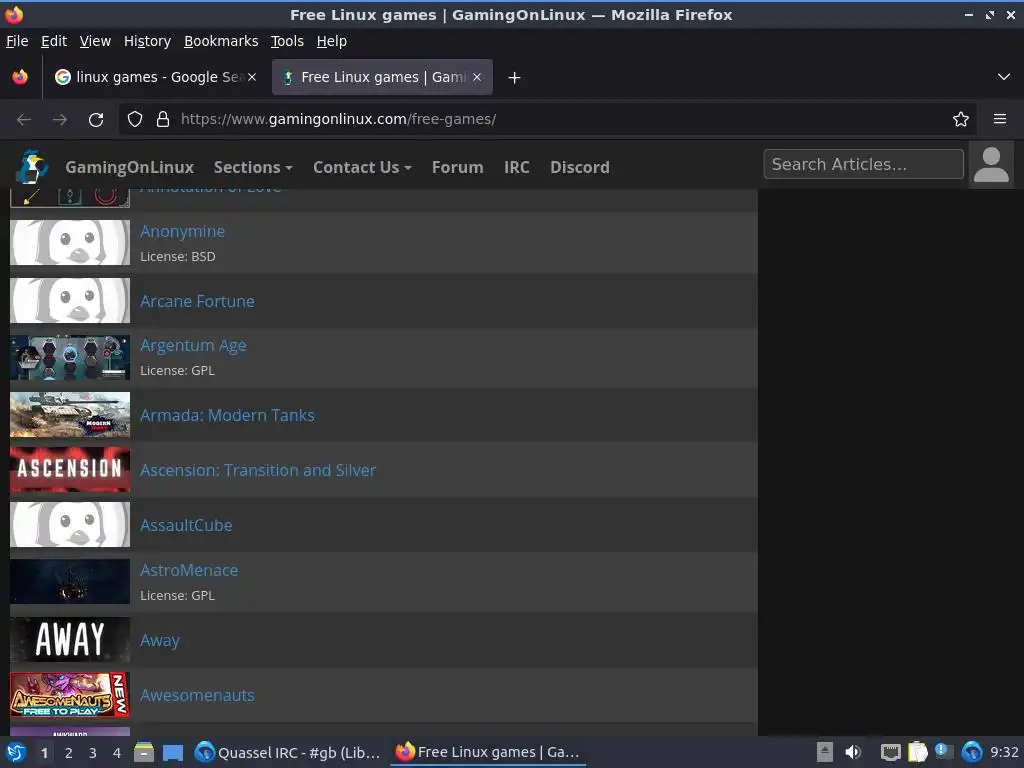Open the Anonymine game link
This screenshot has width=1024, height=768.
[182, 231]
